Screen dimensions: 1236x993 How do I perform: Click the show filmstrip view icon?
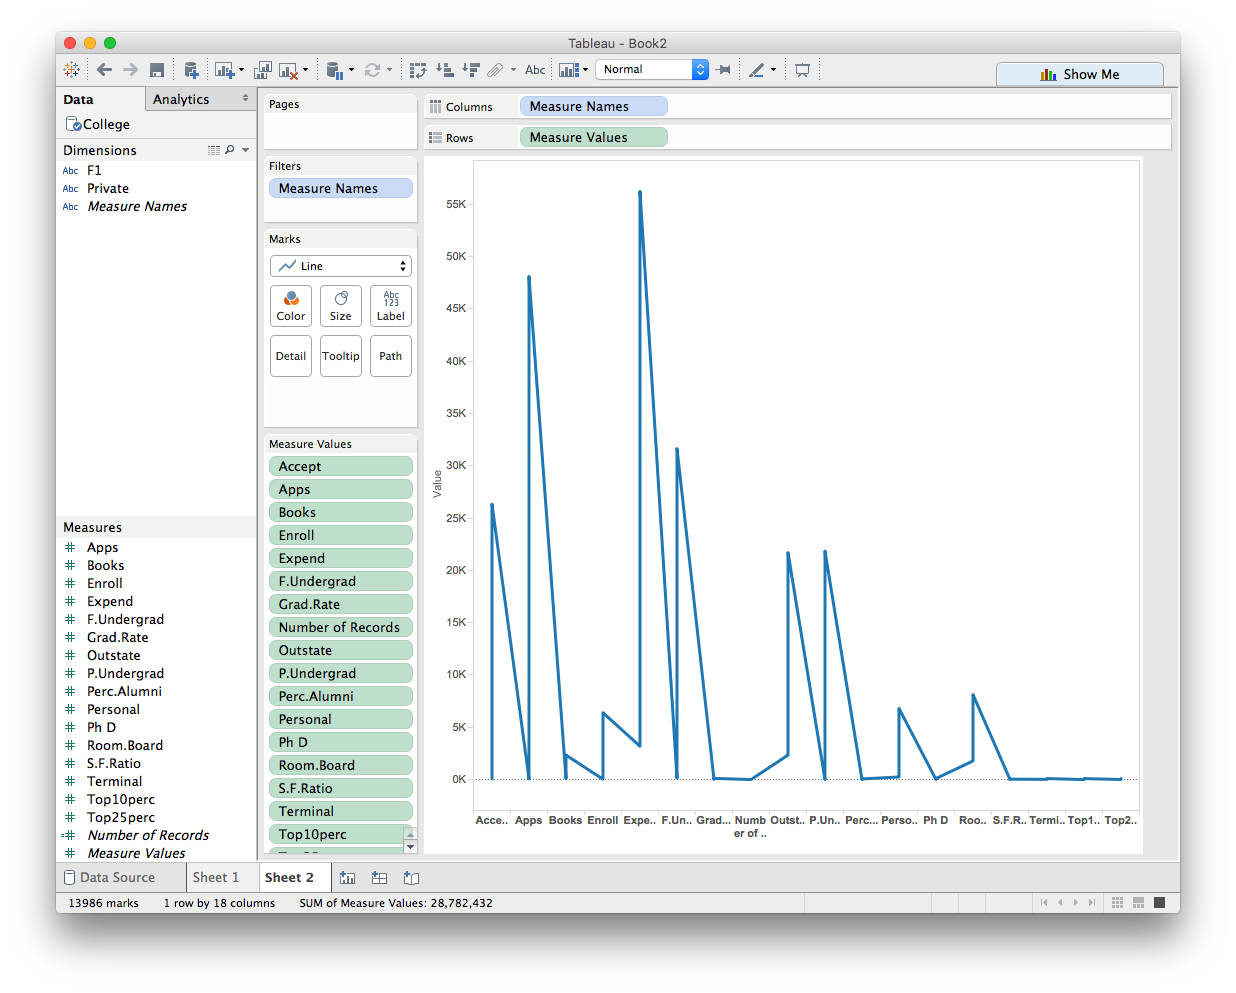pyautogui.click(x=1138, y=902)
